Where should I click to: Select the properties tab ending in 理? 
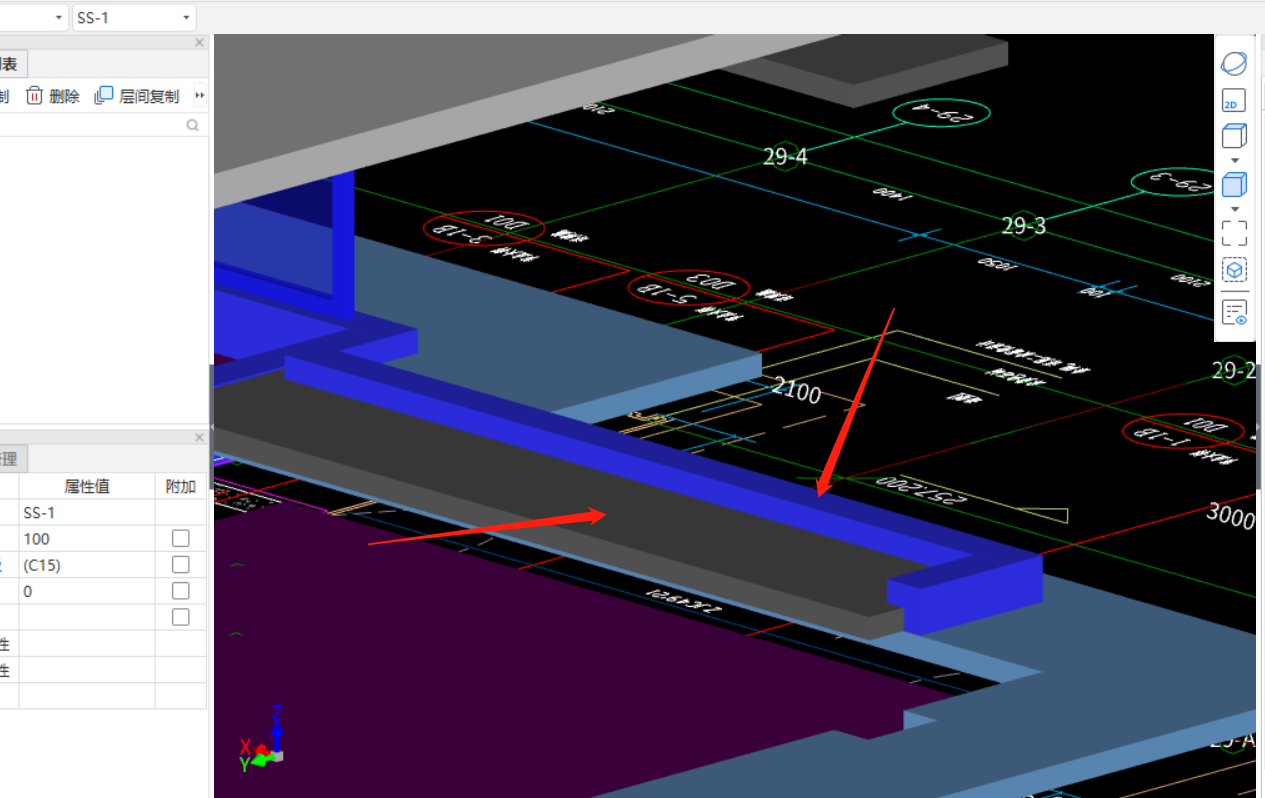(x=12, y=459)
